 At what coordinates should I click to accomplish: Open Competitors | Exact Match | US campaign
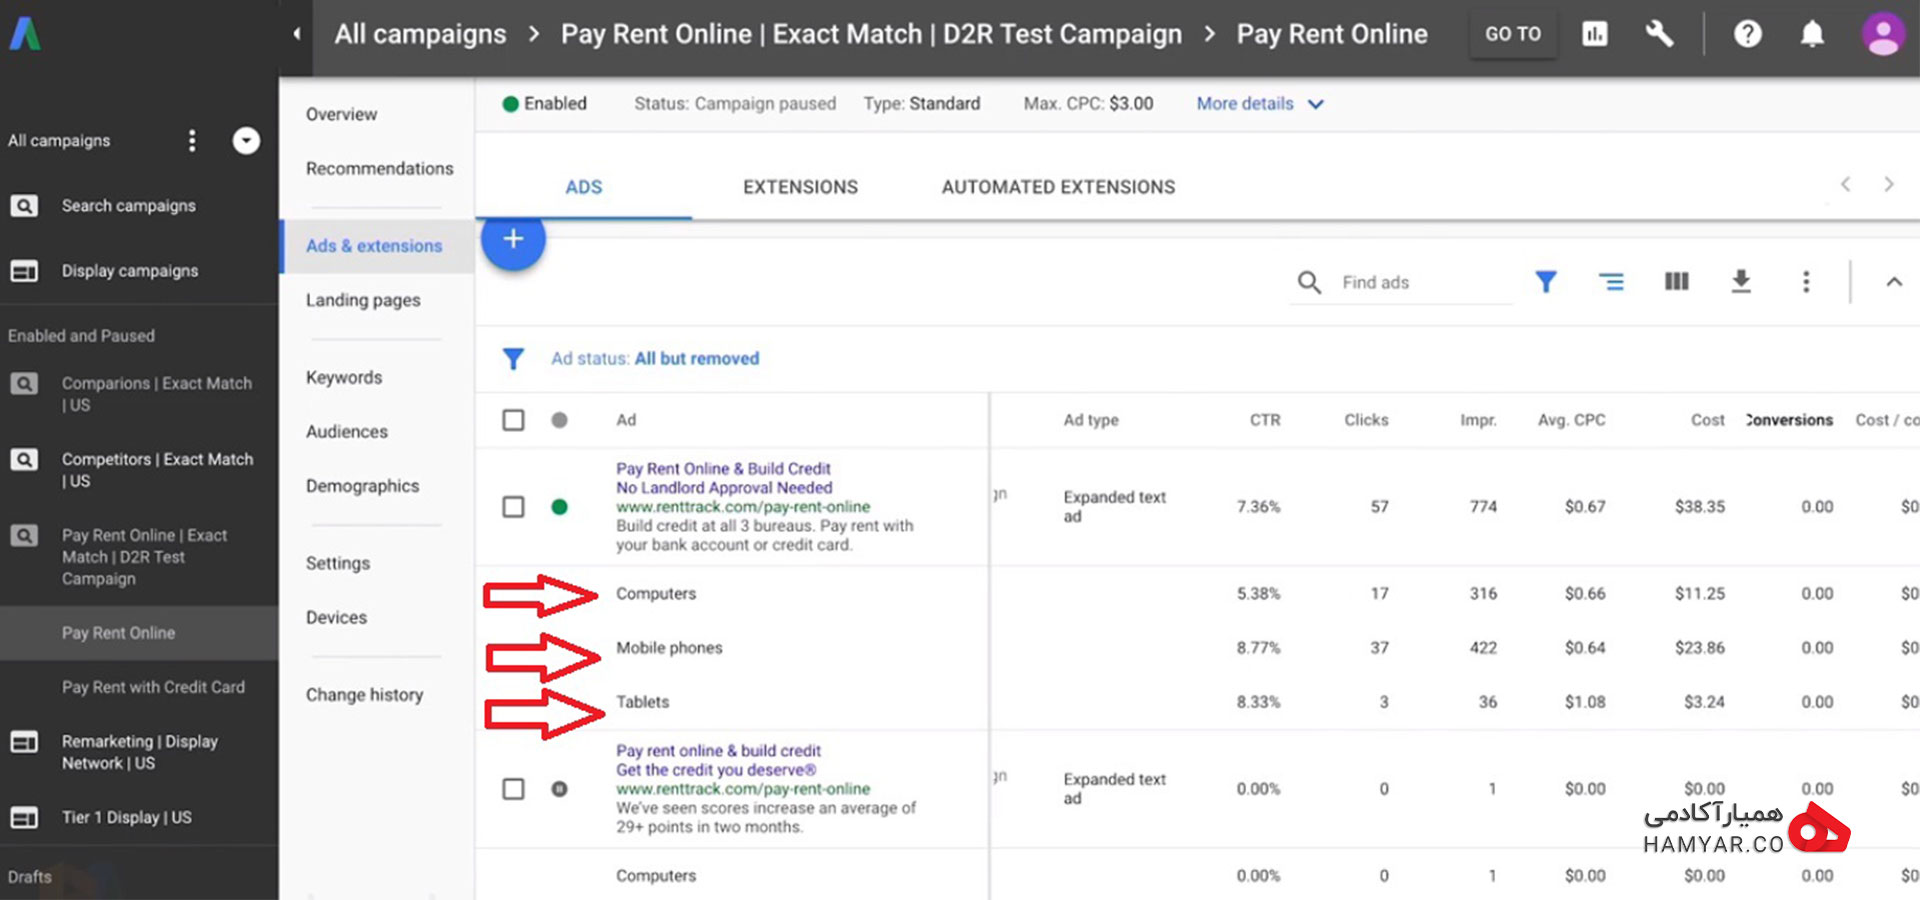point(157,470)
